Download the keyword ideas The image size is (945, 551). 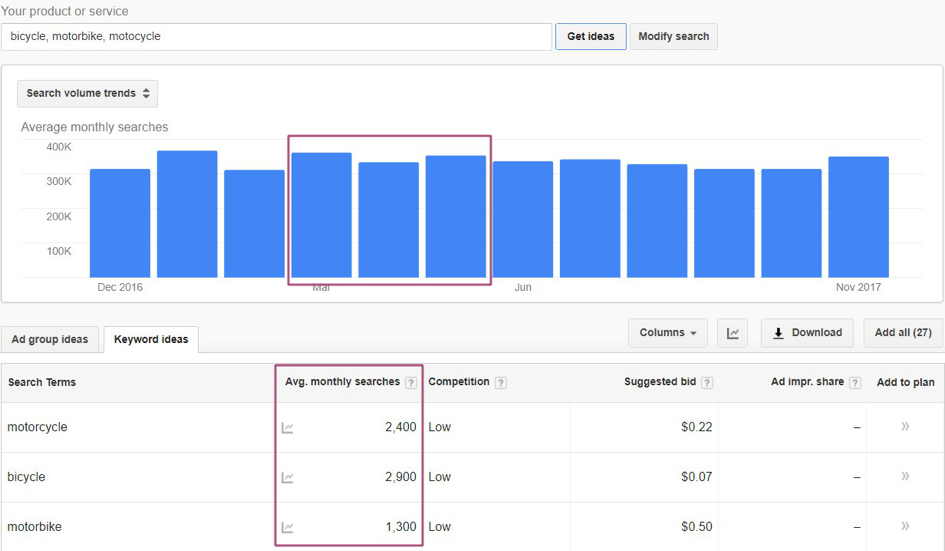point(807,333)
